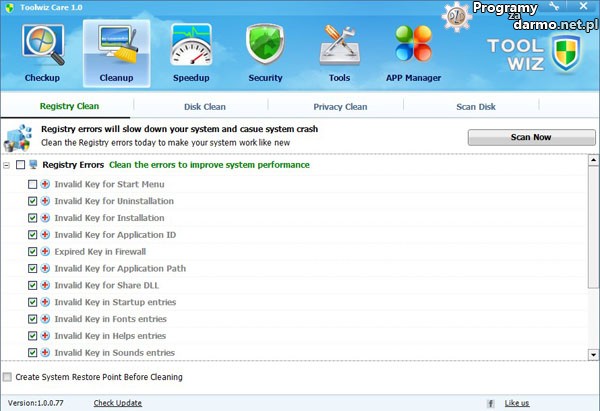
Task: Click the Check Update link
Action: [x=118, y=403]
